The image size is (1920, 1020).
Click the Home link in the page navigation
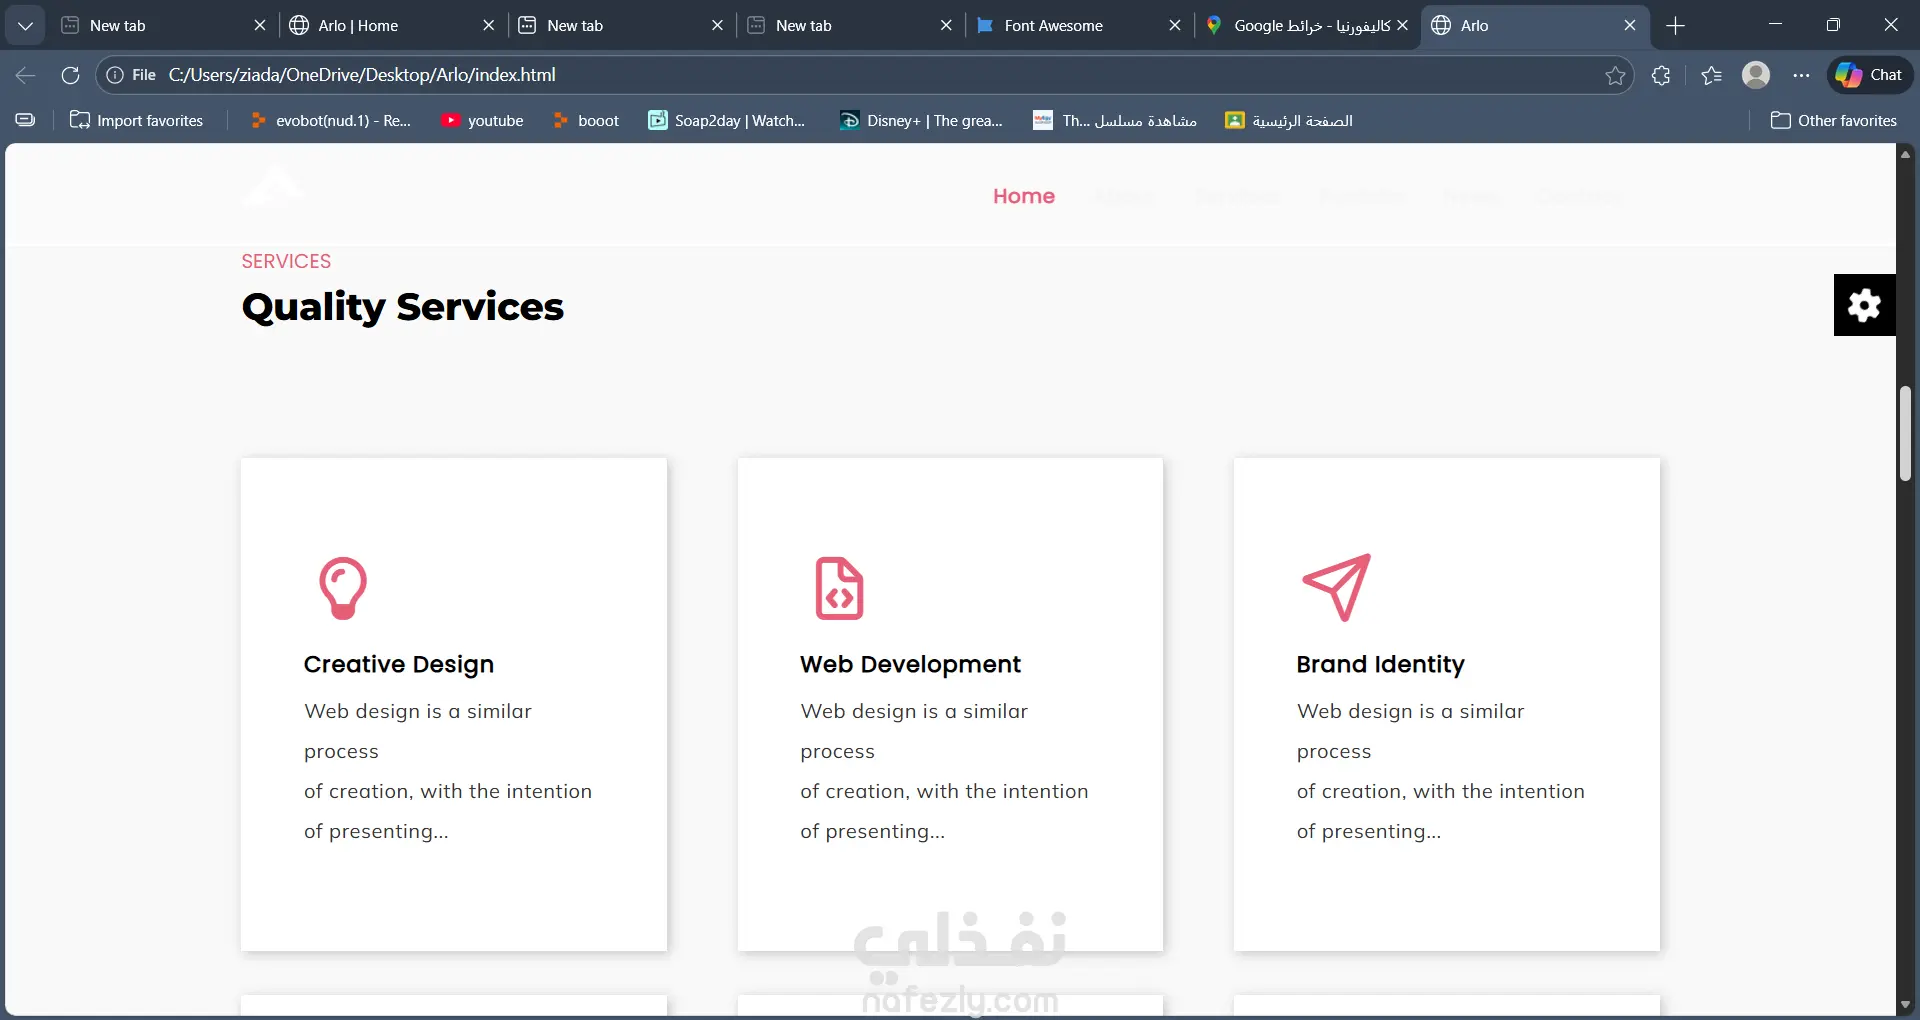1024,196
